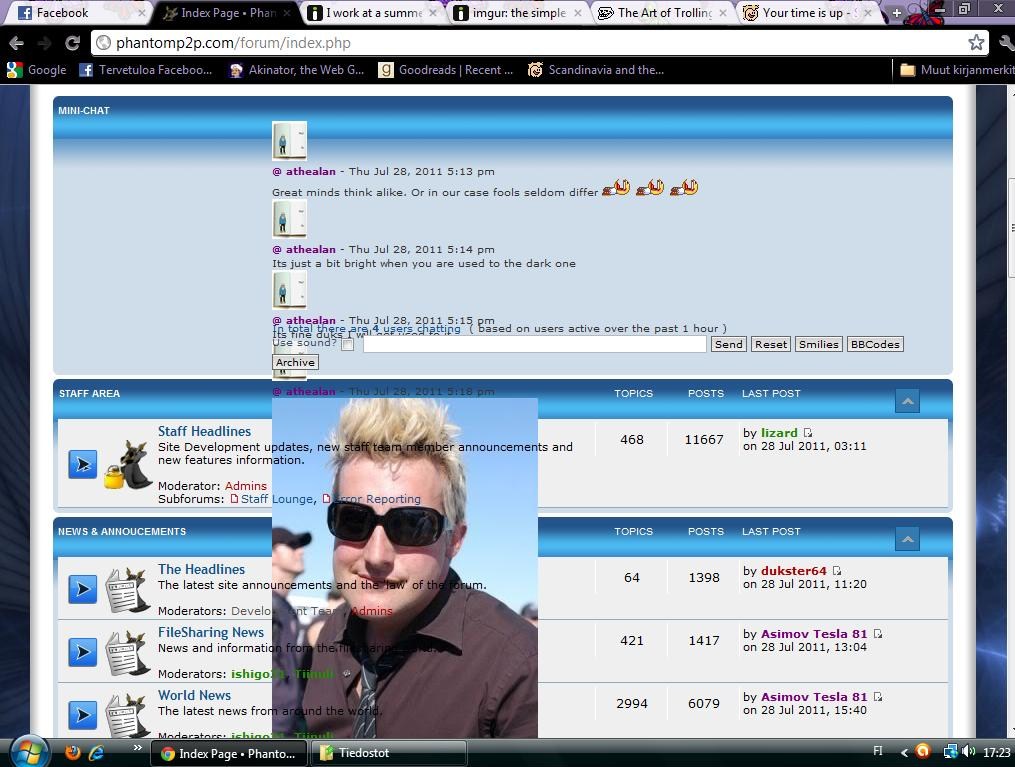Open the Staff Headlines forum status icon
Screen dimensions: 1015x767
tap(83, 464)
